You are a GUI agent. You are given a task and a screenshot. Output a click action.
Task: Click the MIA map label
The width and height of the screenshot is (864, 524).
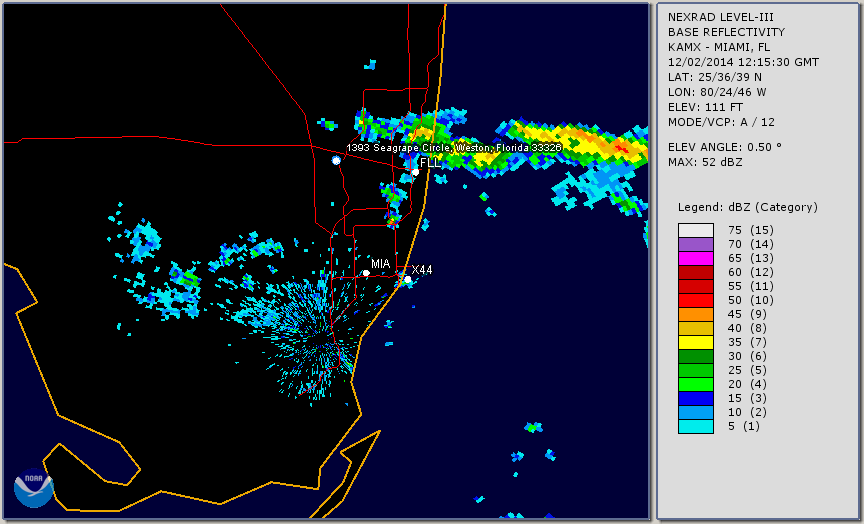click(381, 264)
